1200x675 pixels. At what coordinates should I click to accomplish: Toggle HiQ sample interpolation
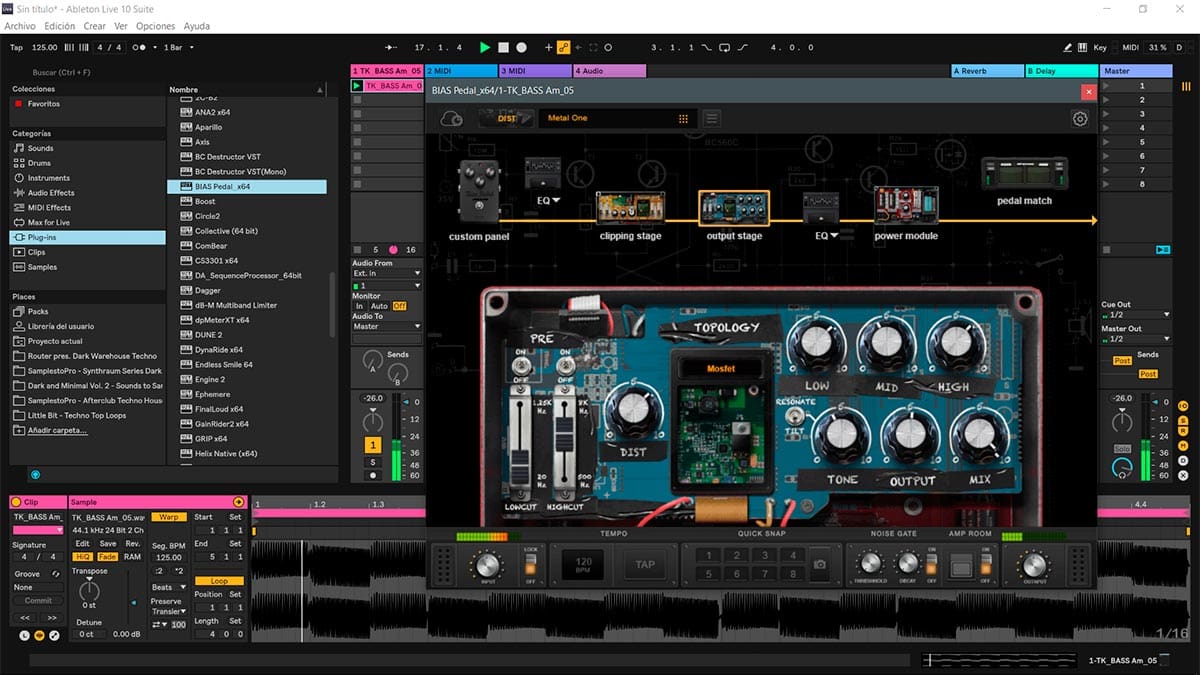[x=83, y=557]
